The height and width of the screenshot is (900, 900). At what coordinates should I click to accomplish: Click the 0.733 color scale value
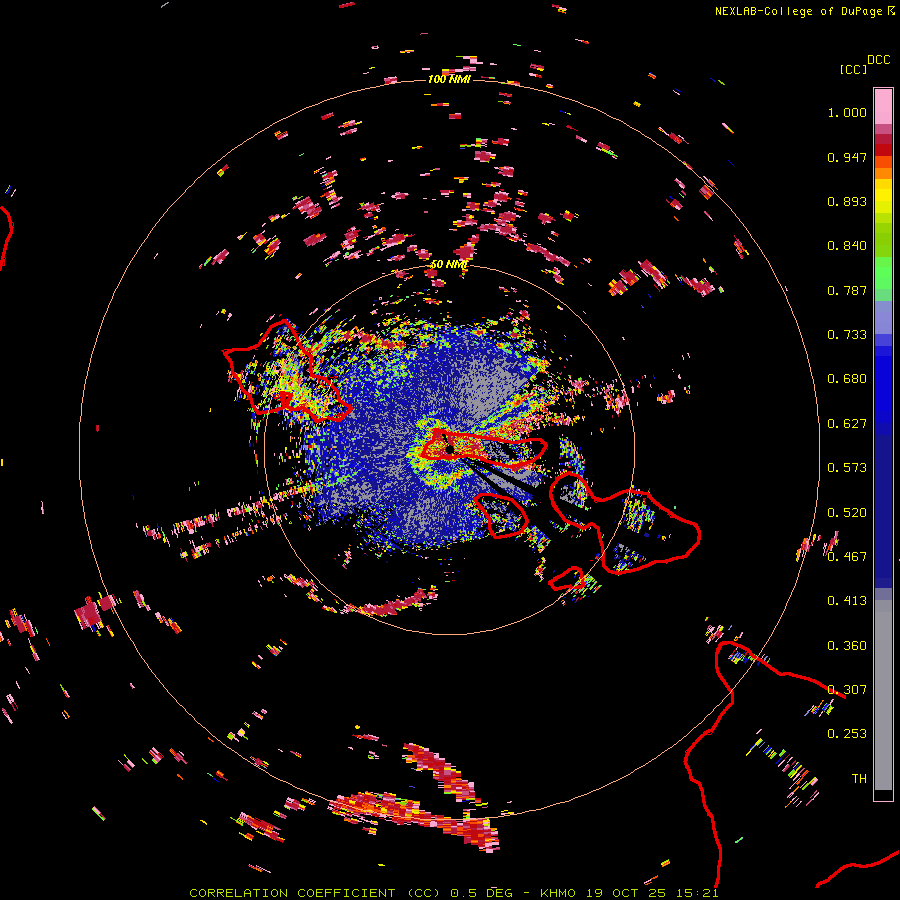(x=847, y=335)
